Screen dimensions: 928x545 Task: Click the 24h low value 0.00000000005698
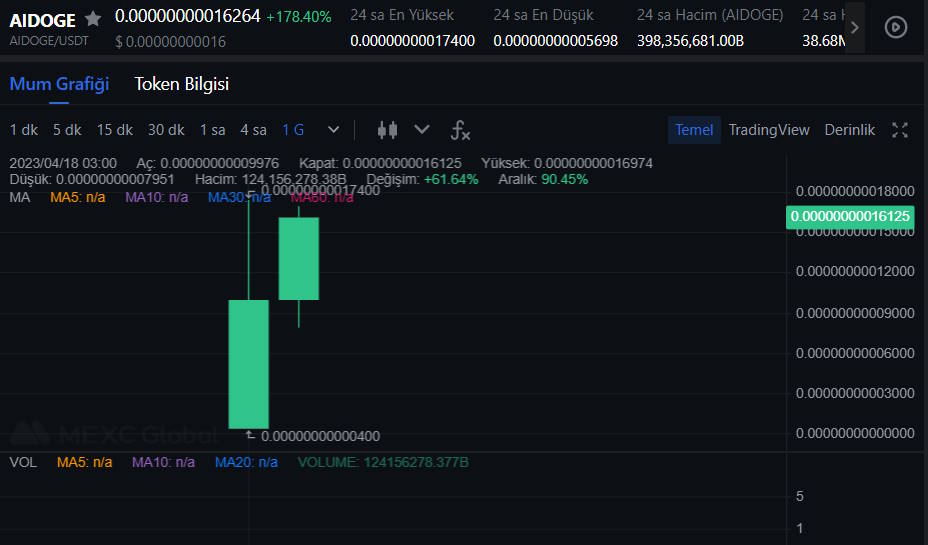(556, 41)
